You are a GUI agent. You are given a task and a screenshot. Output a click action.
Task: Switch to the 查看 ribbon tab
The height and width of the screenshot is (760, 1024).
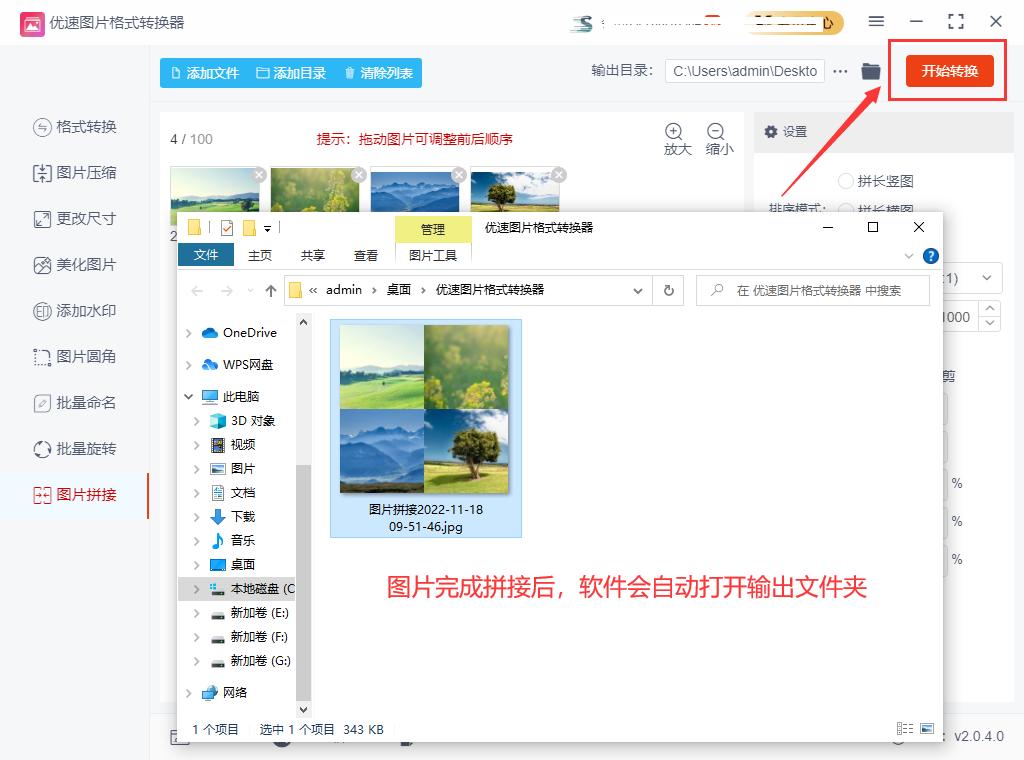click(366, 255)
